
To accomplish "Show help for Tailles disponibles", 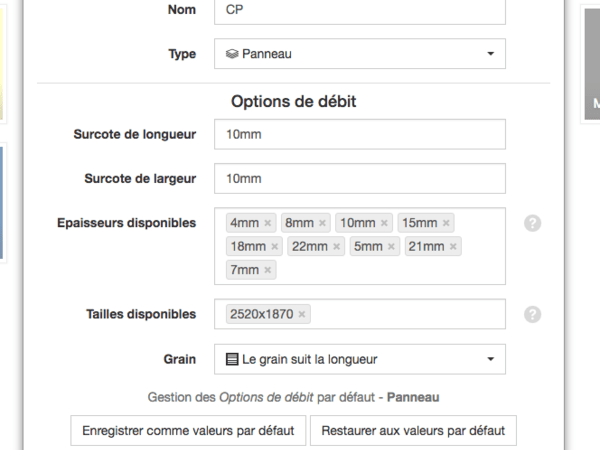I will (533, 314).
